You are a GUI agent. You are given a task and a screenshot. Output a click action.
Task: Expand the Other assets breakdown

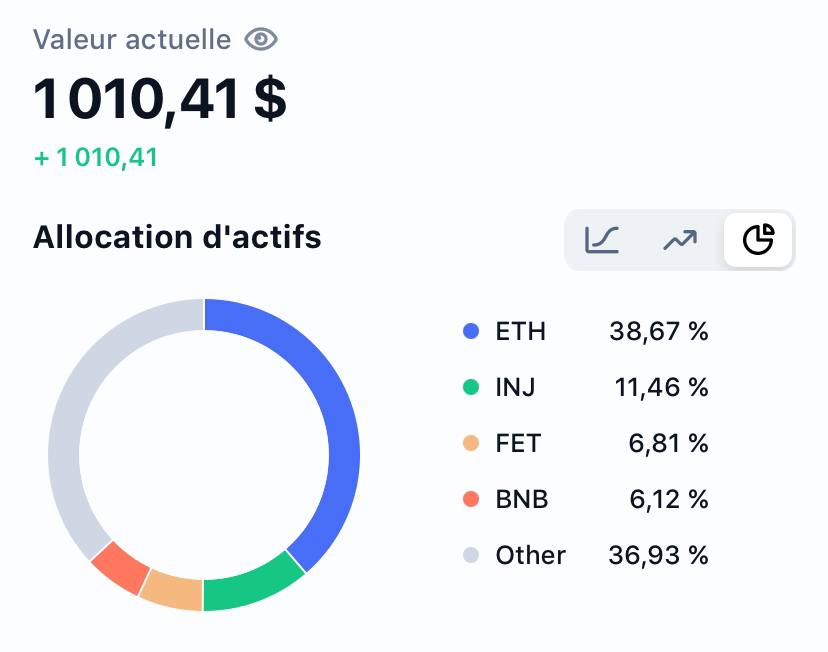(530, 555)
